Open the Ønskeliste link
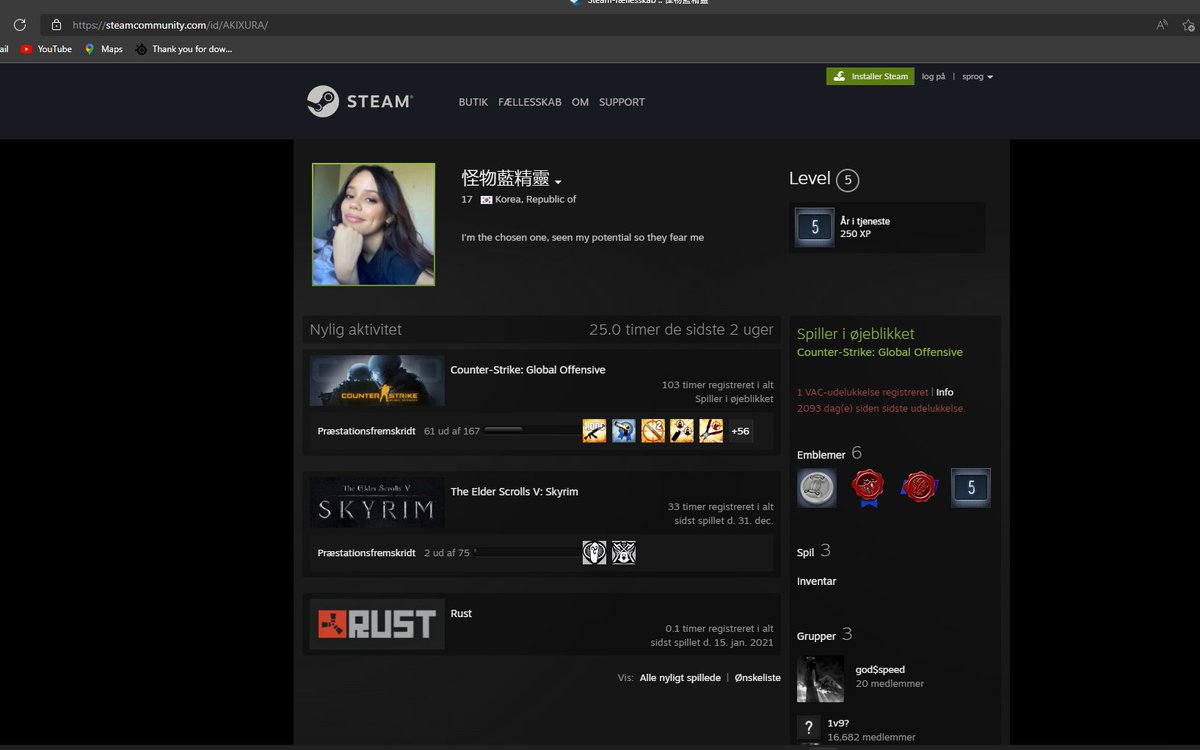 coord(757,678)
